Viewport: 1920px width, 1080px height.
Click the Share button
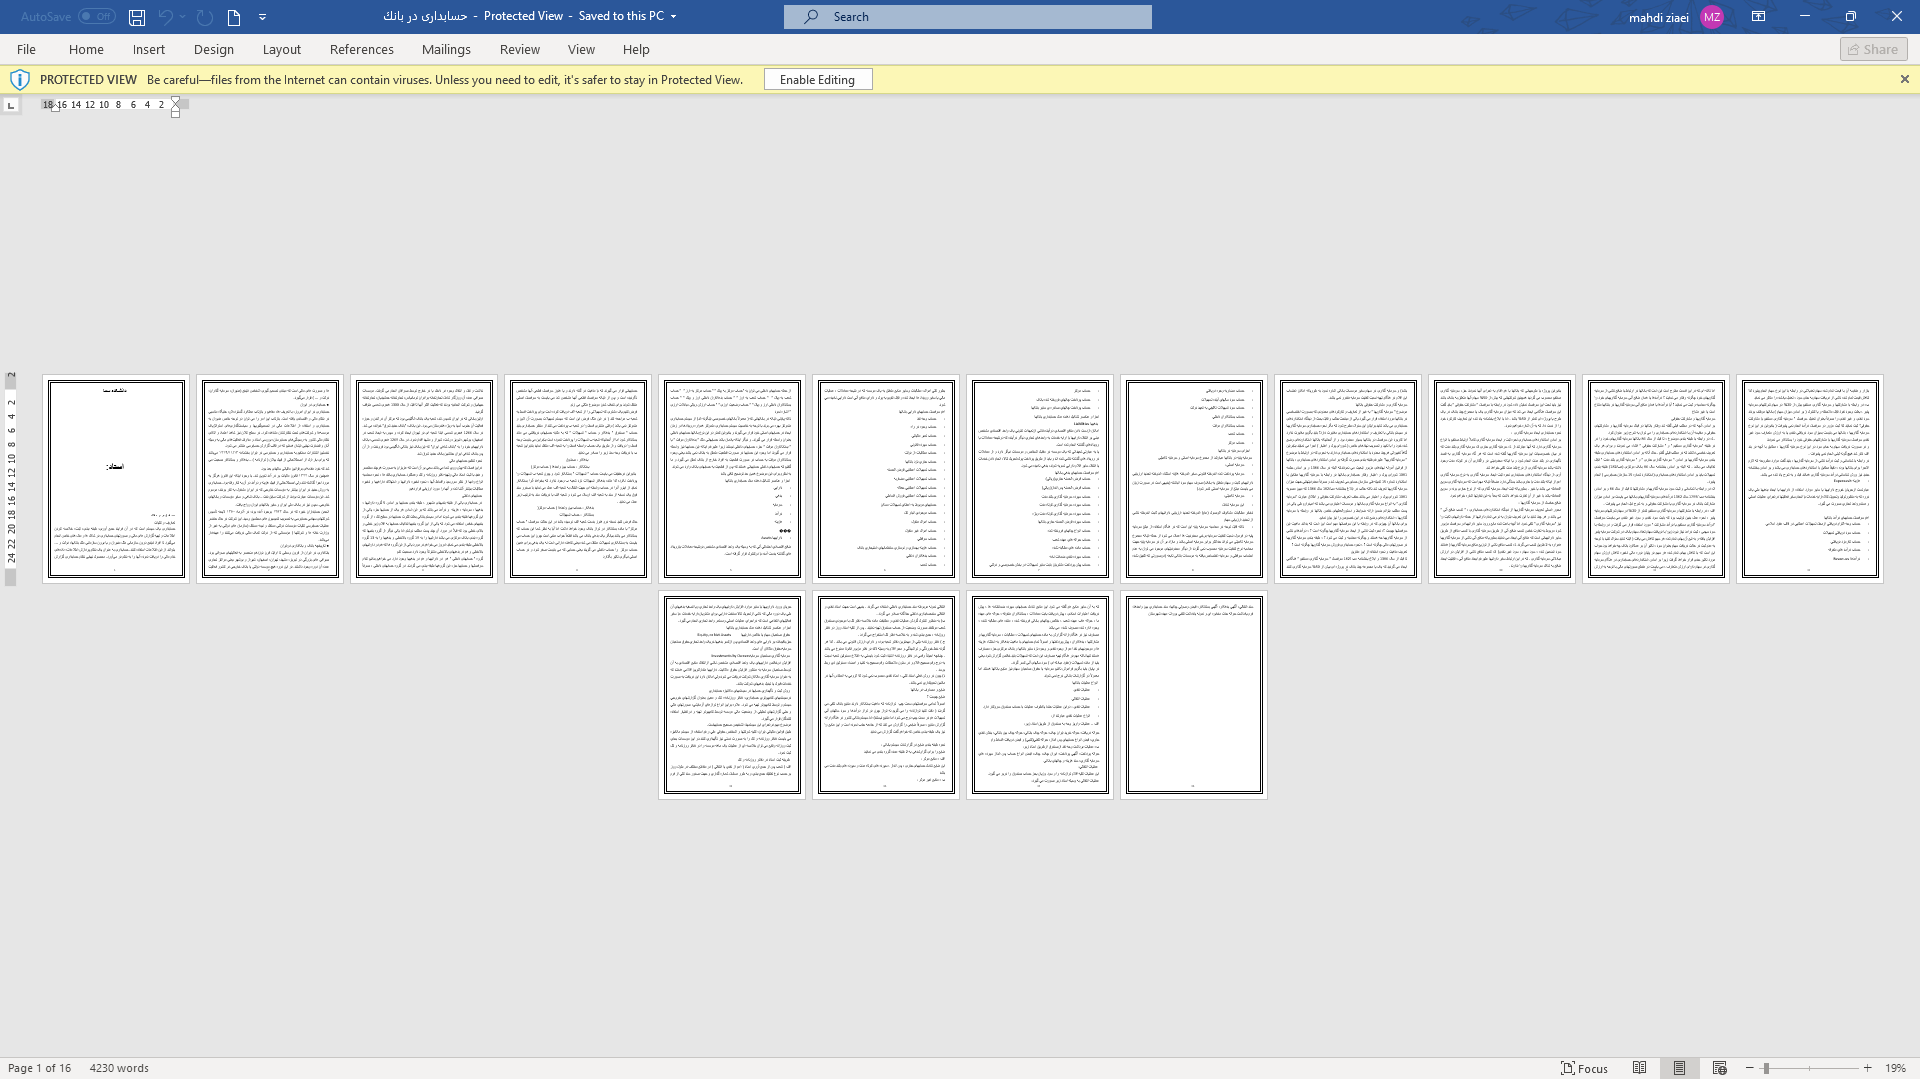(1873, 49)
